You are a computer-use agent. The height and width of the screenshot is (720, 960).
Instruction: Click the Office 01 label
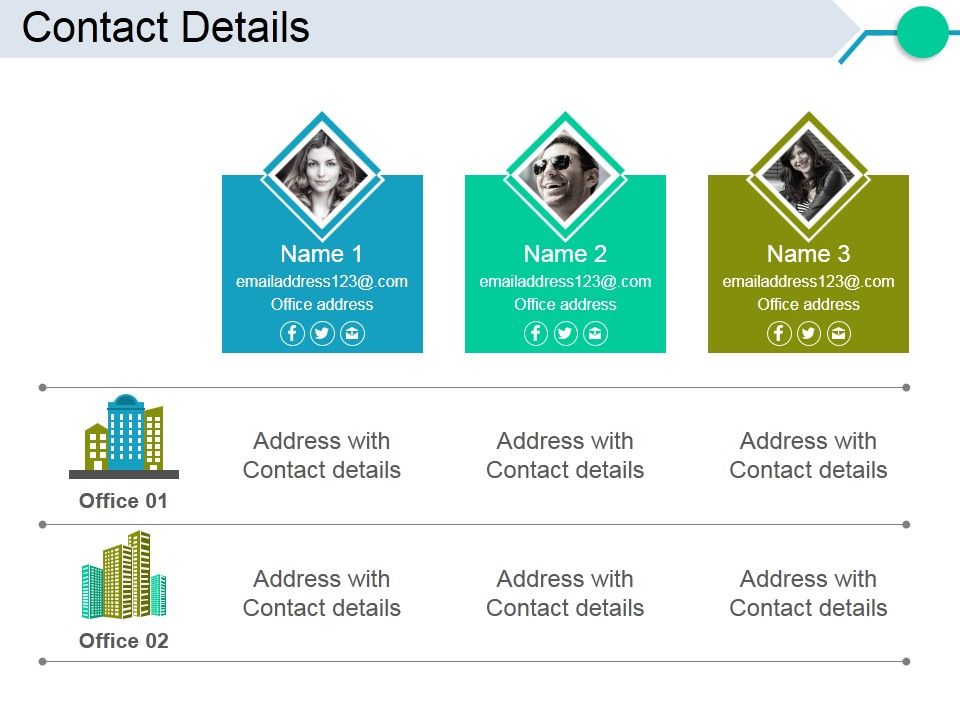pos(123,501)
